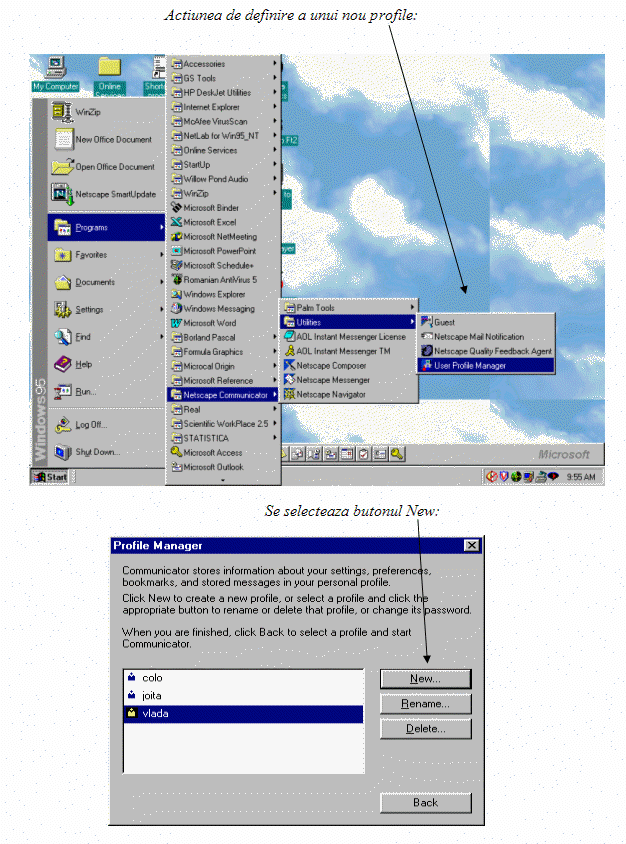The height and width of the screenshot is (844, 626).
Task: Open Microsoft NetMeeting entry
Action: click(x=223, y=236)
